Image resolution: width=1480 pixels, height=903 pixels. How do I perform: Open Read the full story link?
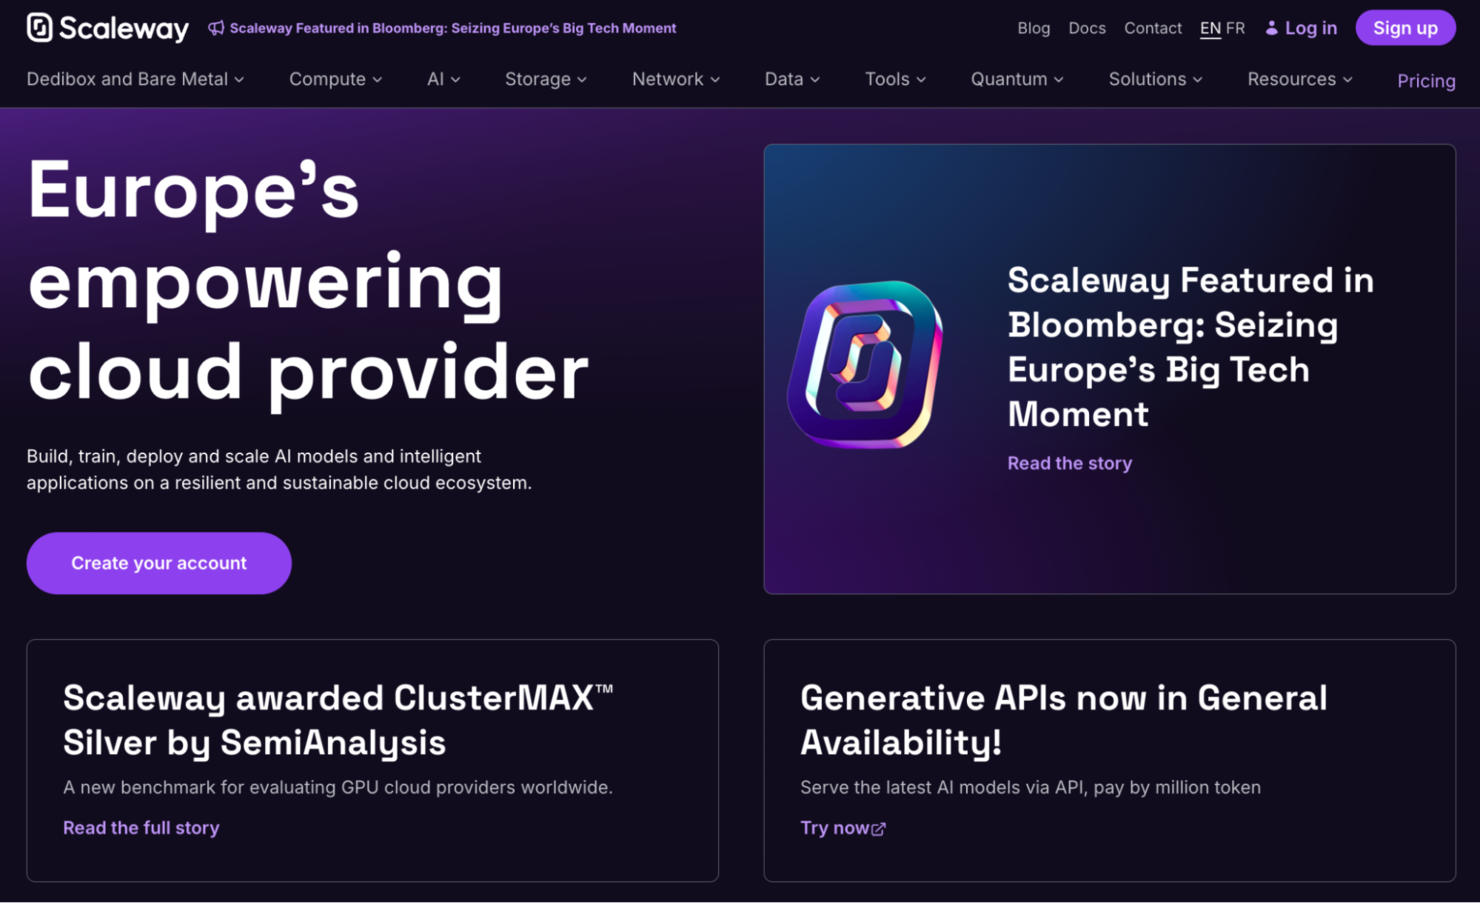point(141,828)
